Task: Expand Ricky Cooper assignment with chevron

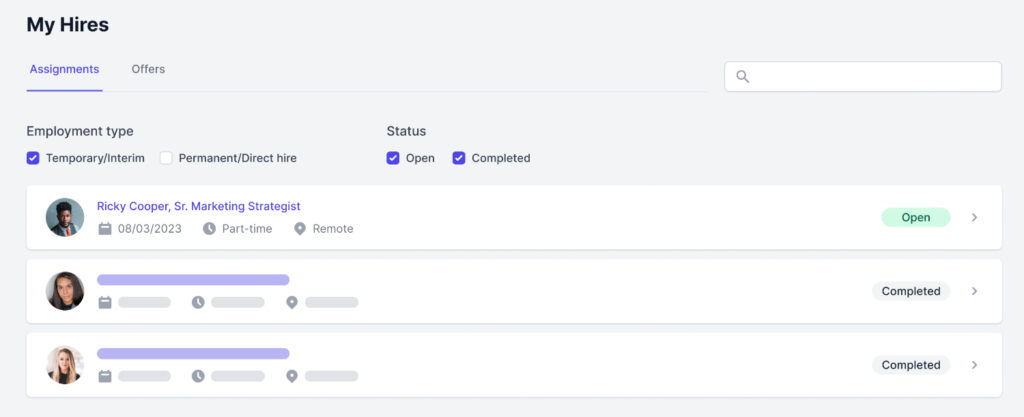Action: click(x=975, y=217)
